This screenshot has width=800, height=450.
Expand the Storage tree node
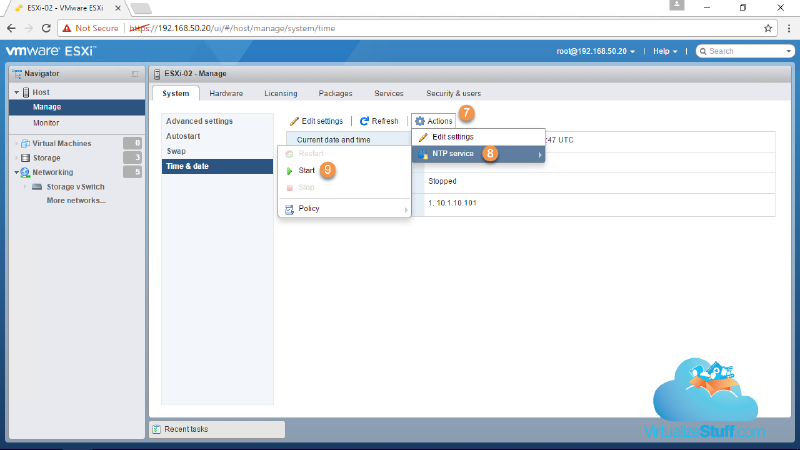tap(16, 158)
